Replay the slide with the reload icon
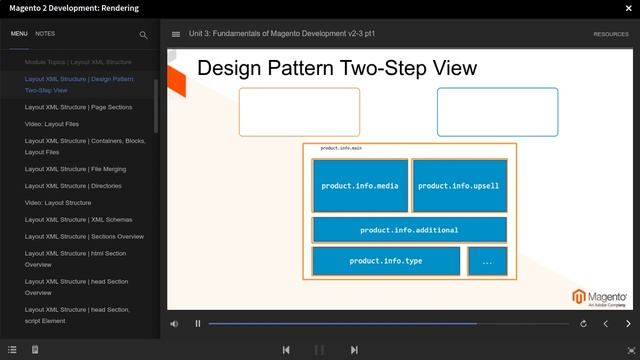The width and height of the screenshot is (640, 360). (x=584, y=324)
